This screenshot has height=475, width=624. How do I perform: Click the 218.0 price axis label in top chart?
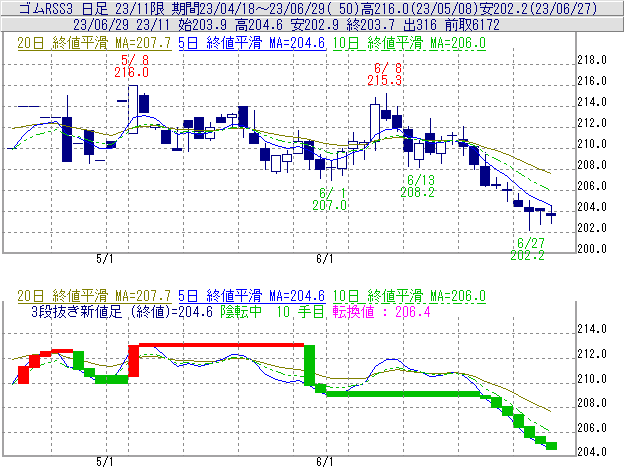point(592,60)
